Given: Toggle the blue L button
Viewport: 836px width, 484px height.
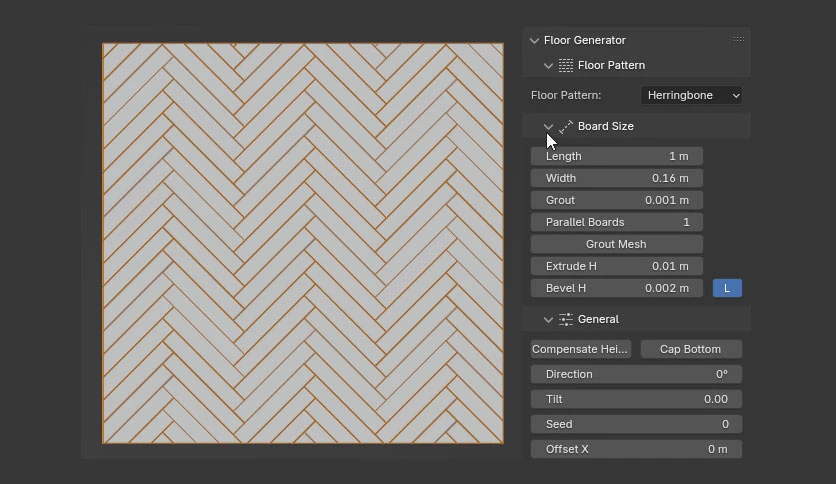Looking at the screenshot, I should pyautogui.click(x=727, y=288).
